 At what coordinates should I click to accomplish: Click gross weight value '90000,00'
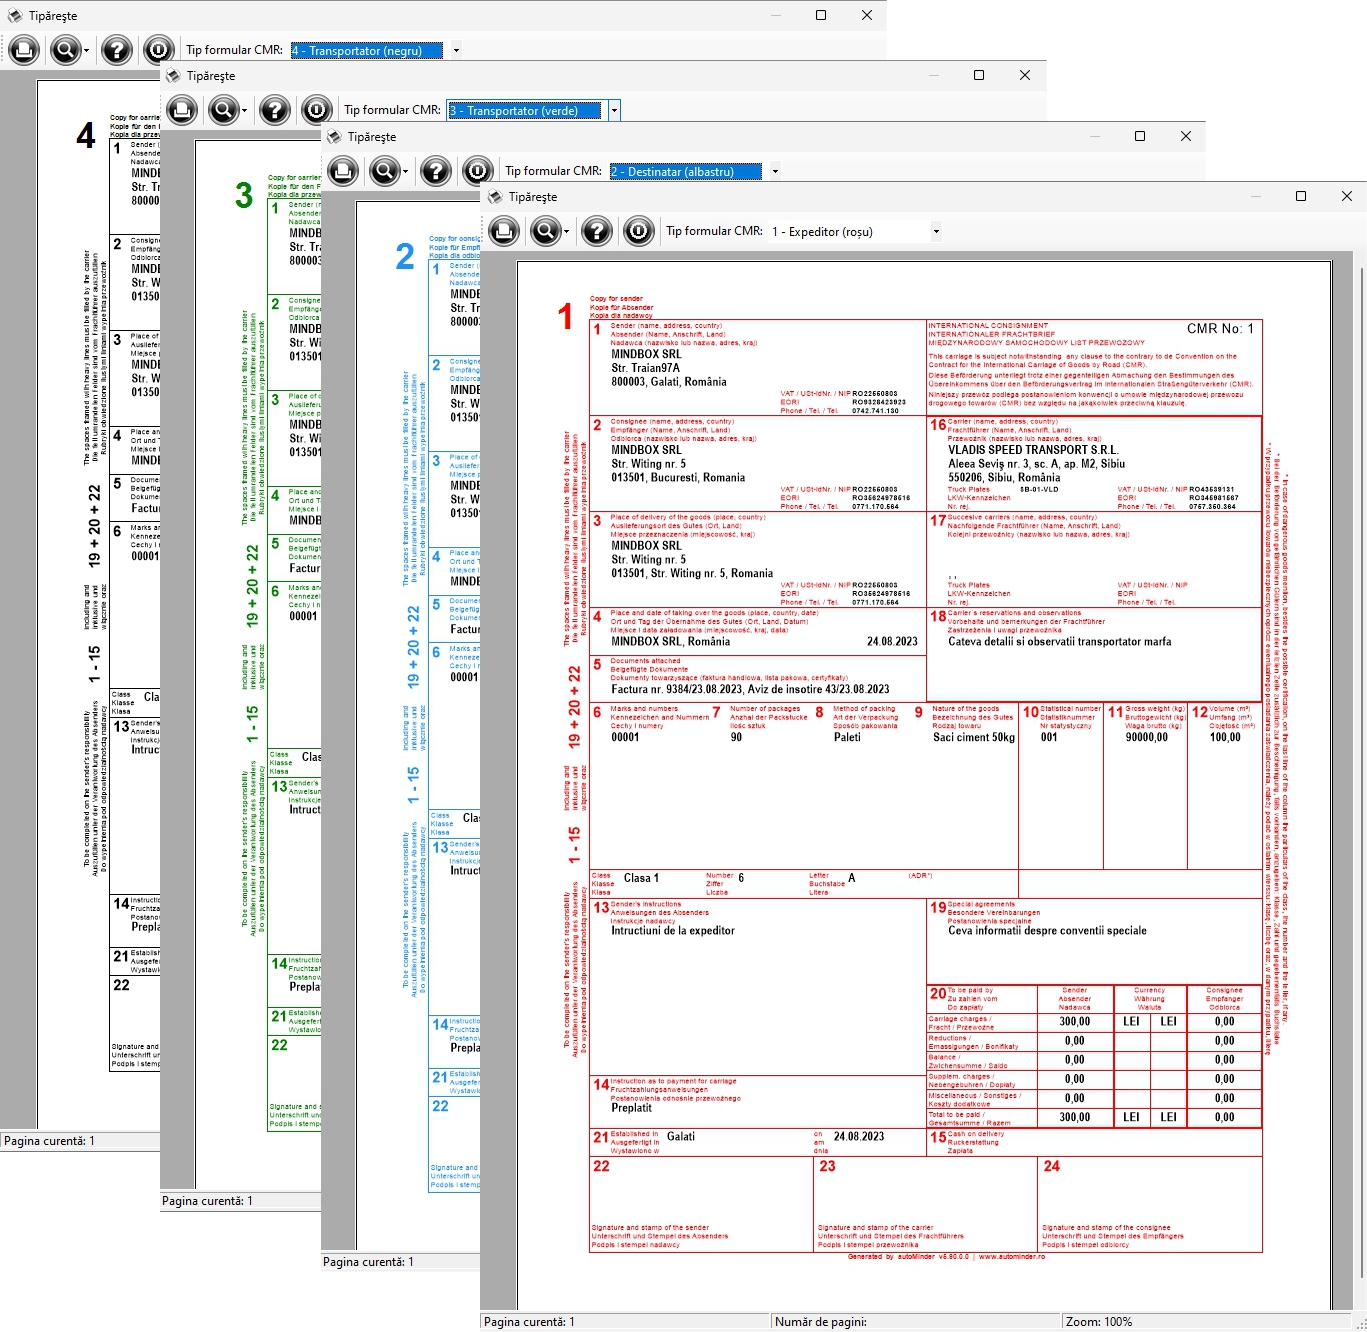point(1146,737)
